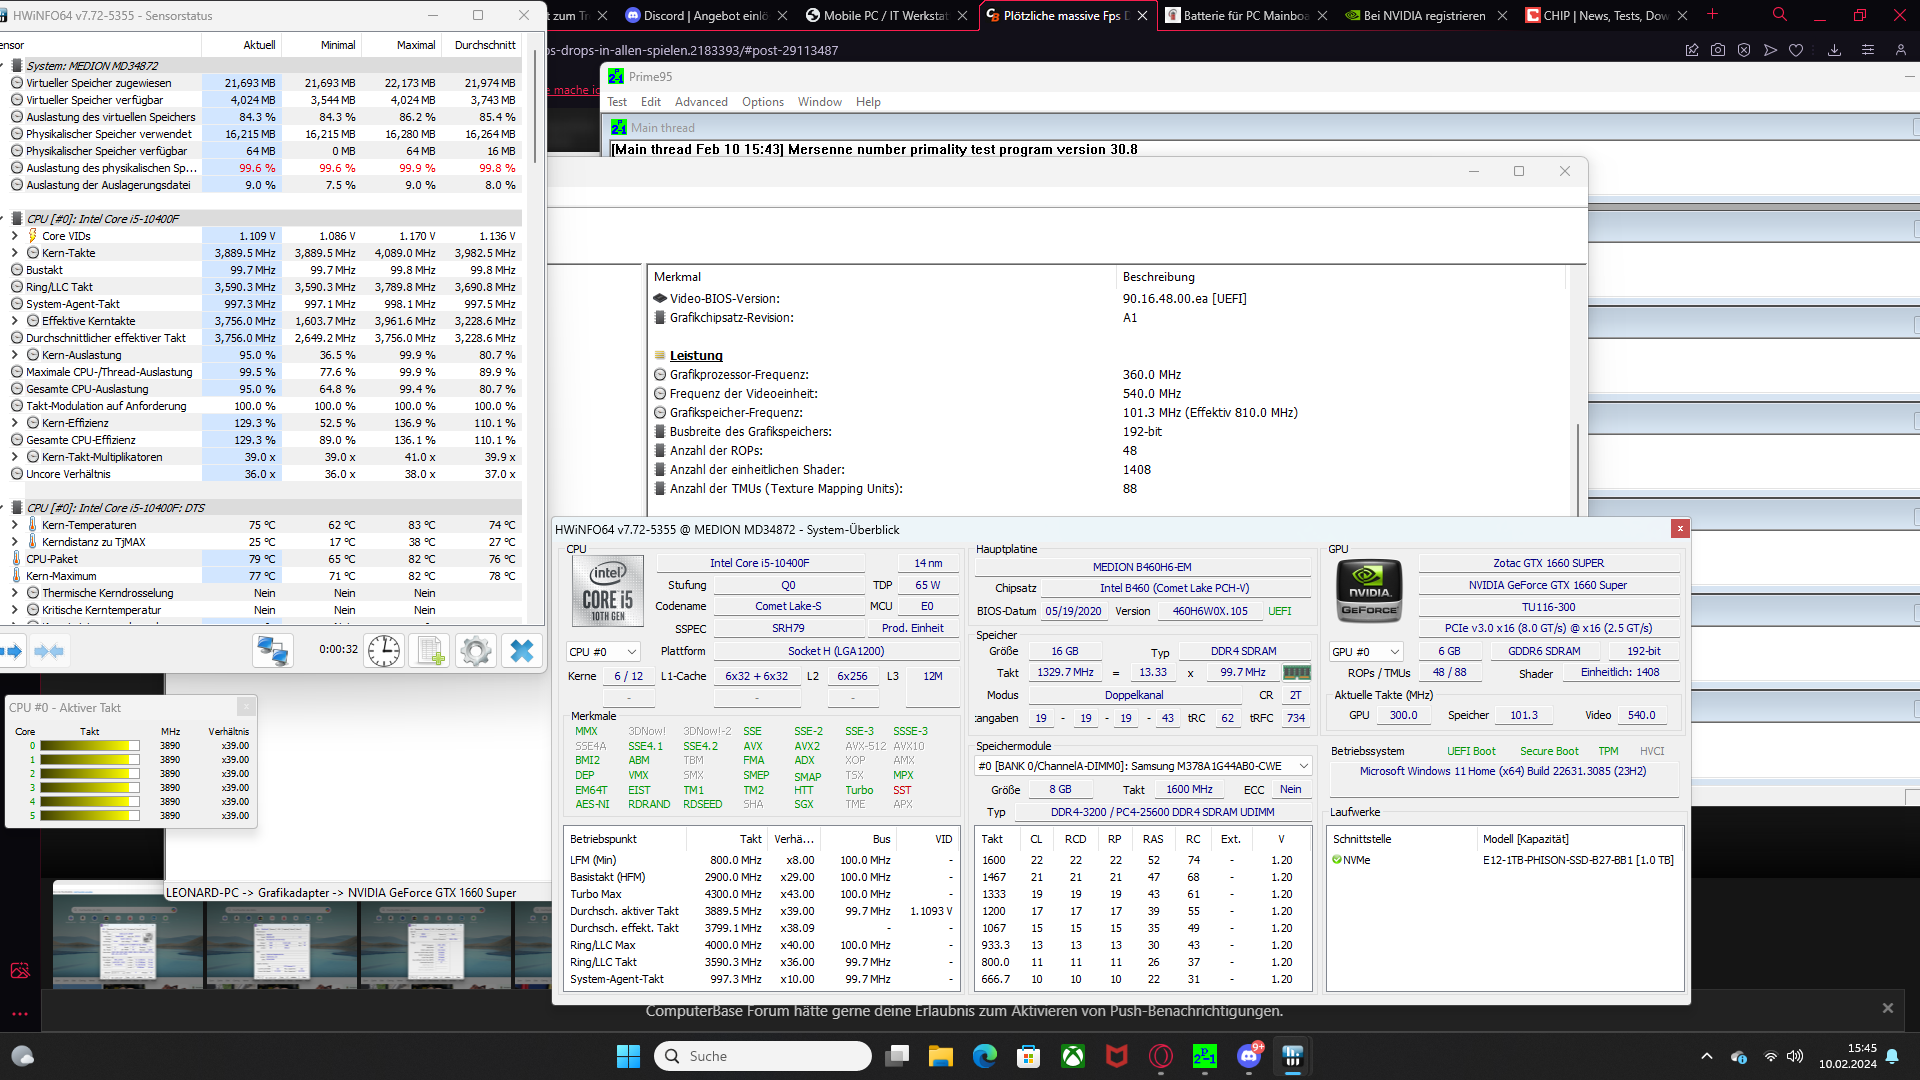Expand the Kern-Temperaturen sensor row

coord(14,525)
